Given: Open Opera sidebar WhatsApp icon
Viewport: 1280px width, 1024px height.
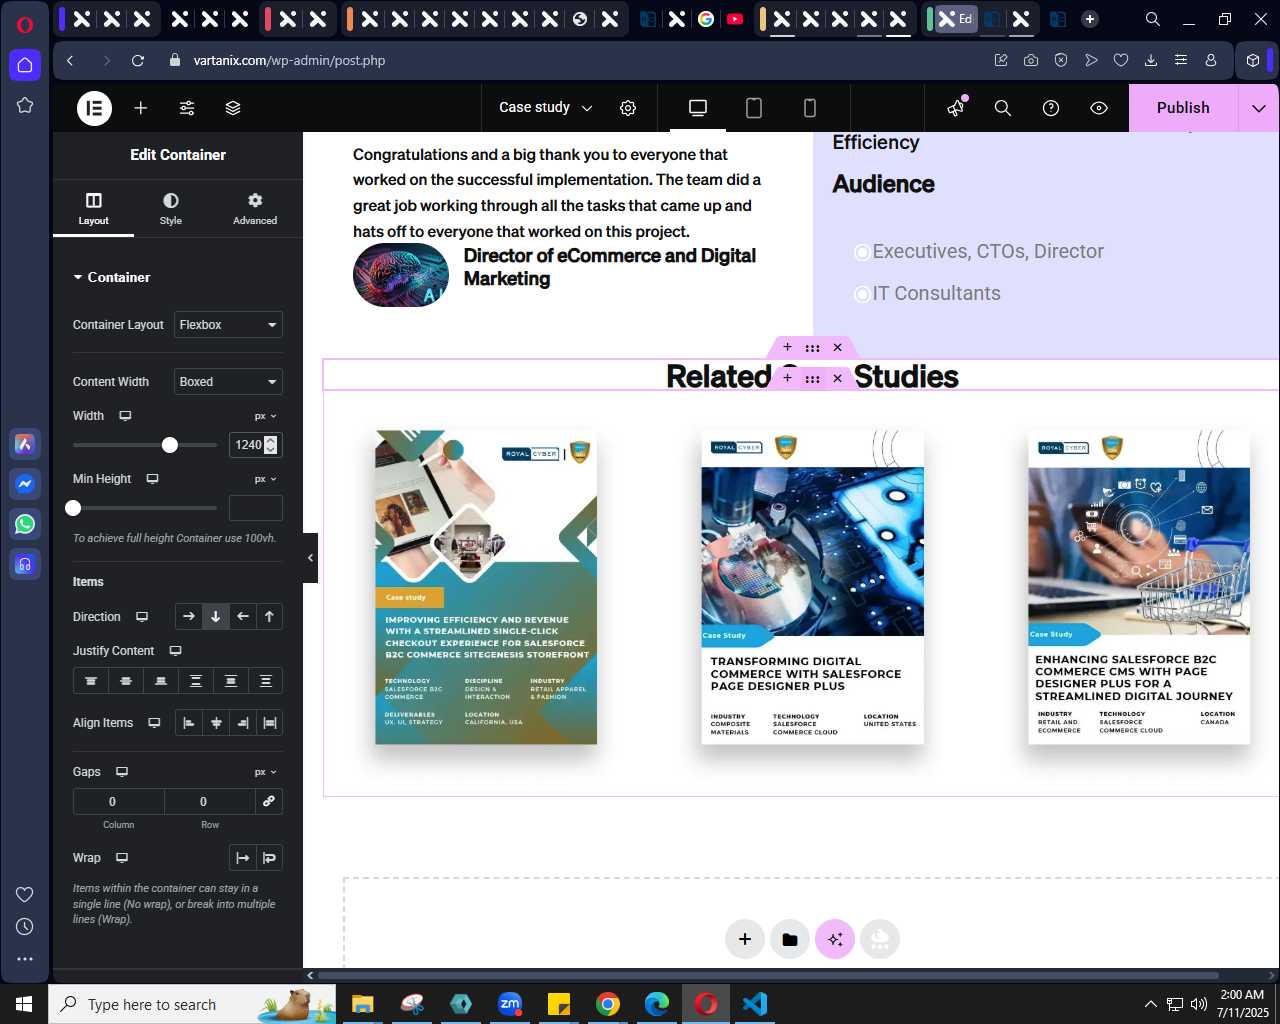Looking at the screenshot, I should click(x=25, y=524).
